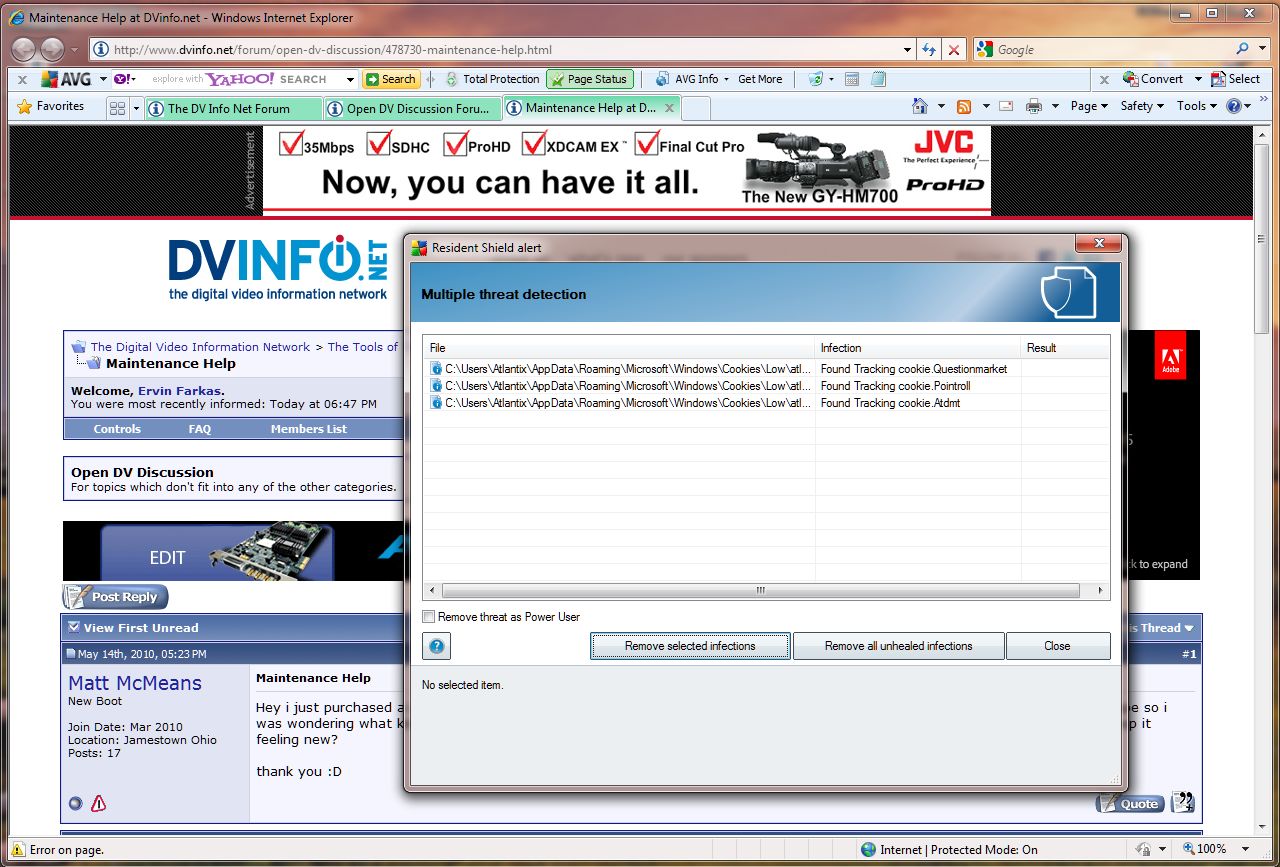Image resolution: width=1280 pixels, height=867 pixels.
Task: Click the help question mark icon in alert
Action: pos(436,646)
